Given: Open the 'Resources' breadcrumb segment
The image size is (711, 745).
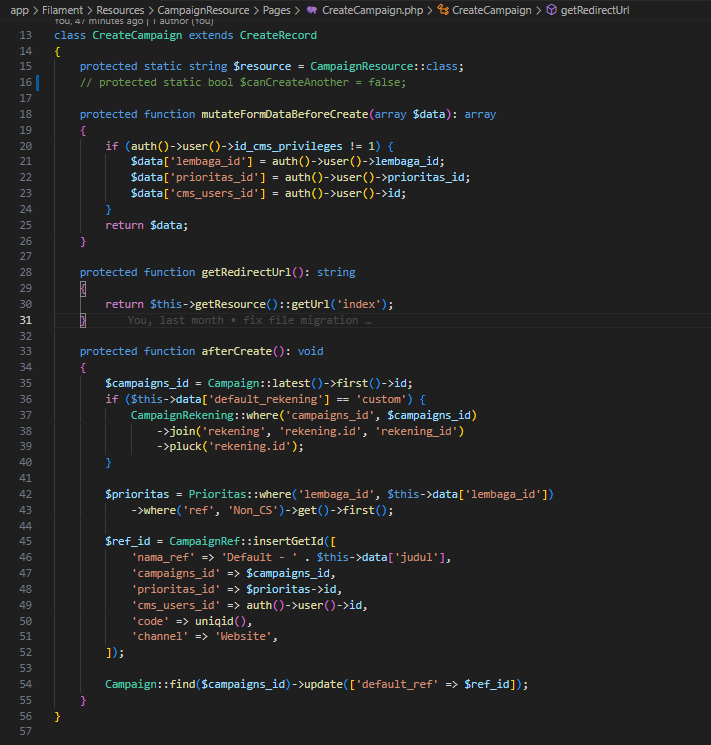Looking at the screenshot, I should 120,10.
